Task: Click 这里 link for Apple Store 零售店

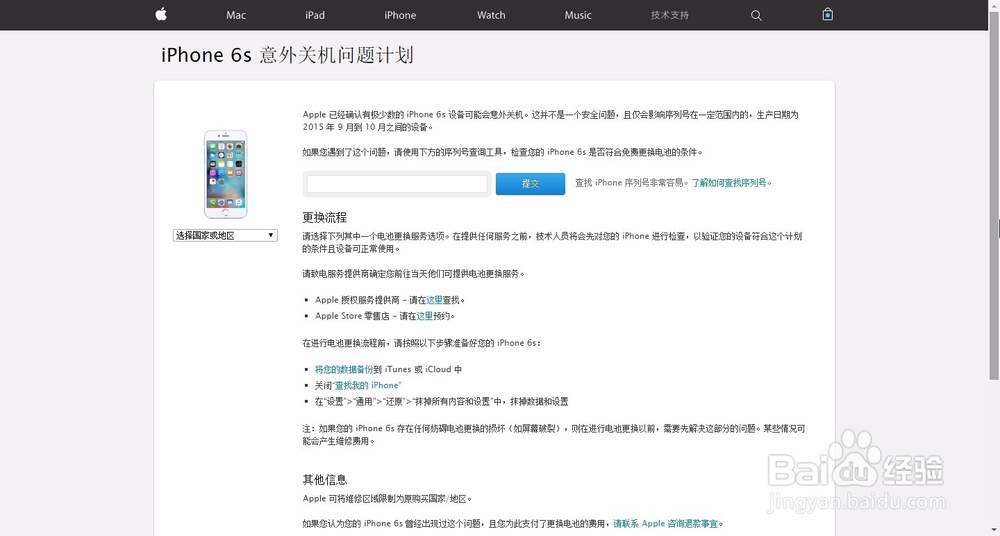Action: pos(425,316)
